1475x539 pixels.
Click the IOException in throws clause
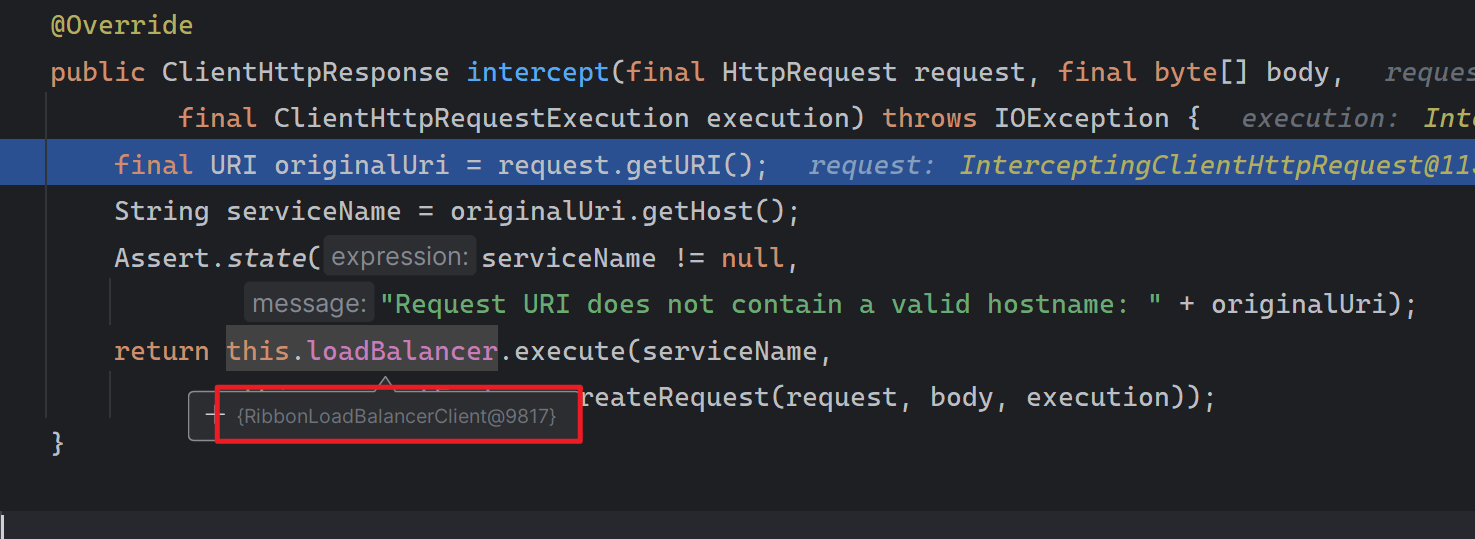click(1081, 118)
